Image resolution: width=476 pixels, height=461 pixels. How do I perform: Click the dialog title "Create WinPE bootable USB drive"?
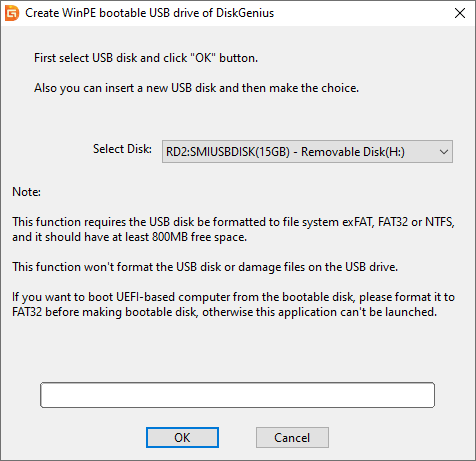(149, 13)
